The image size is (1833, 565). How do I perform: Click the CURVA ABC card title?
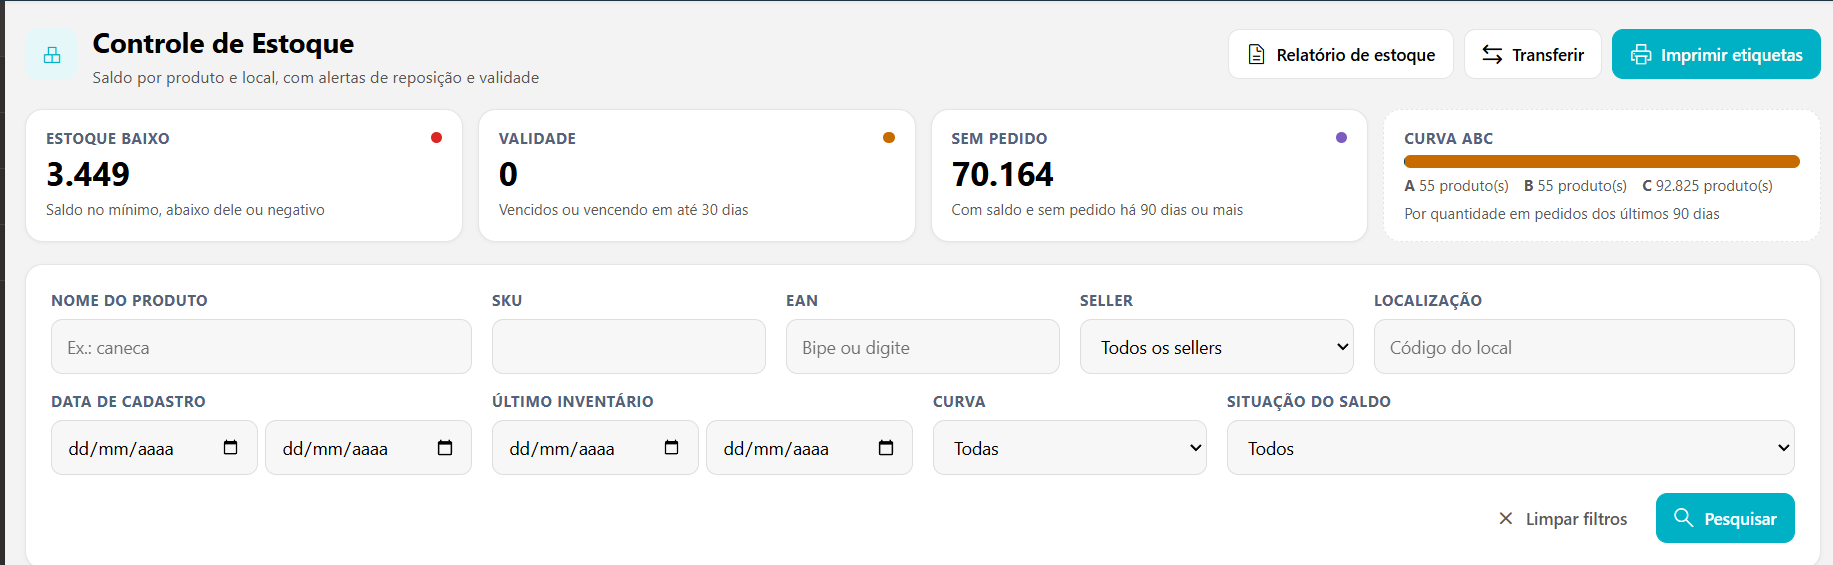[x=1448, y=139]
